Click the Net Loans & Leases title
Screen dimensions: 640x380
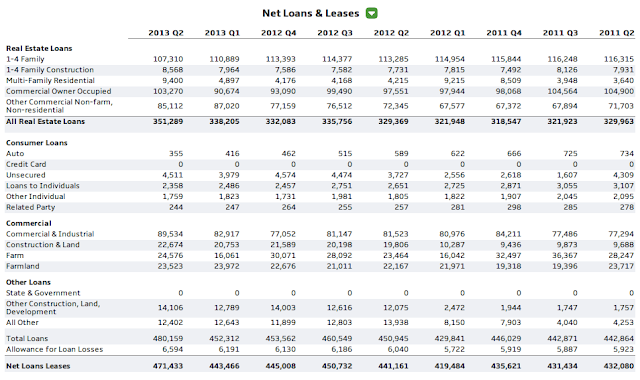pos(311,13)
